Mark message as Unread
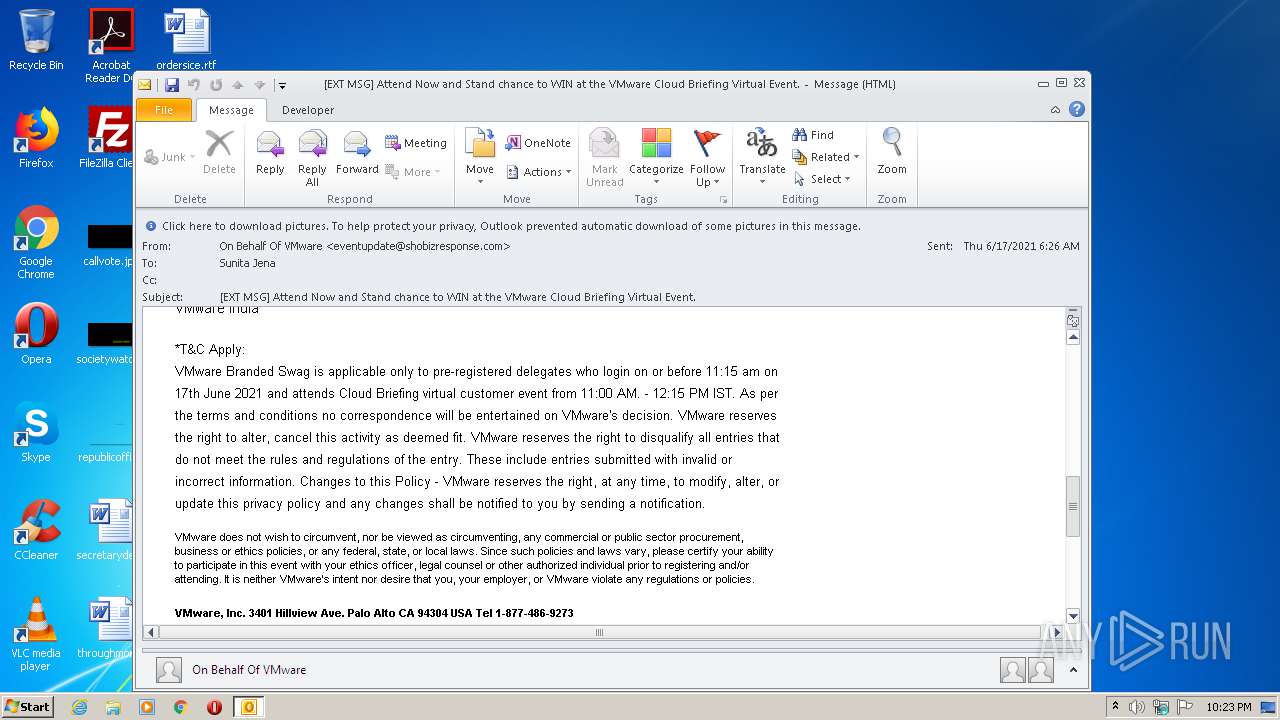 click(x=604, y=157)
